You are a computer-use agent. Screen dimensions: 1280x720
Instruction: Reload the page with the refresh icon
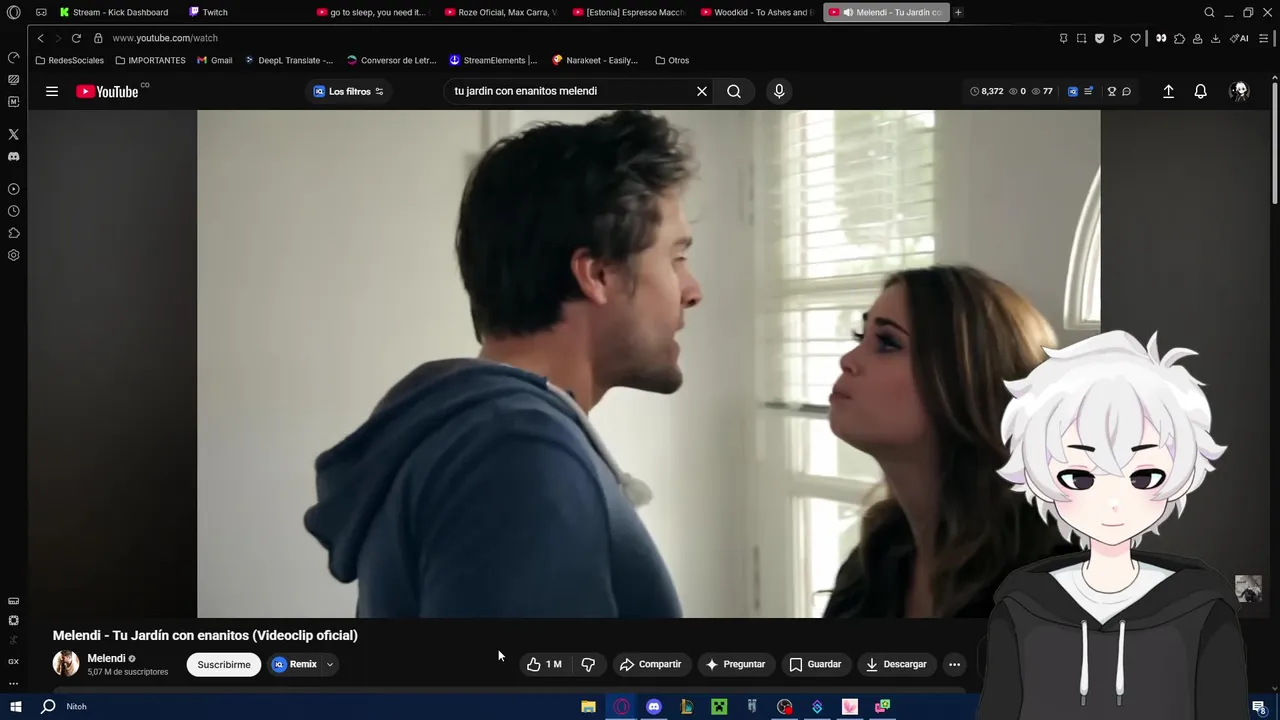76,38
